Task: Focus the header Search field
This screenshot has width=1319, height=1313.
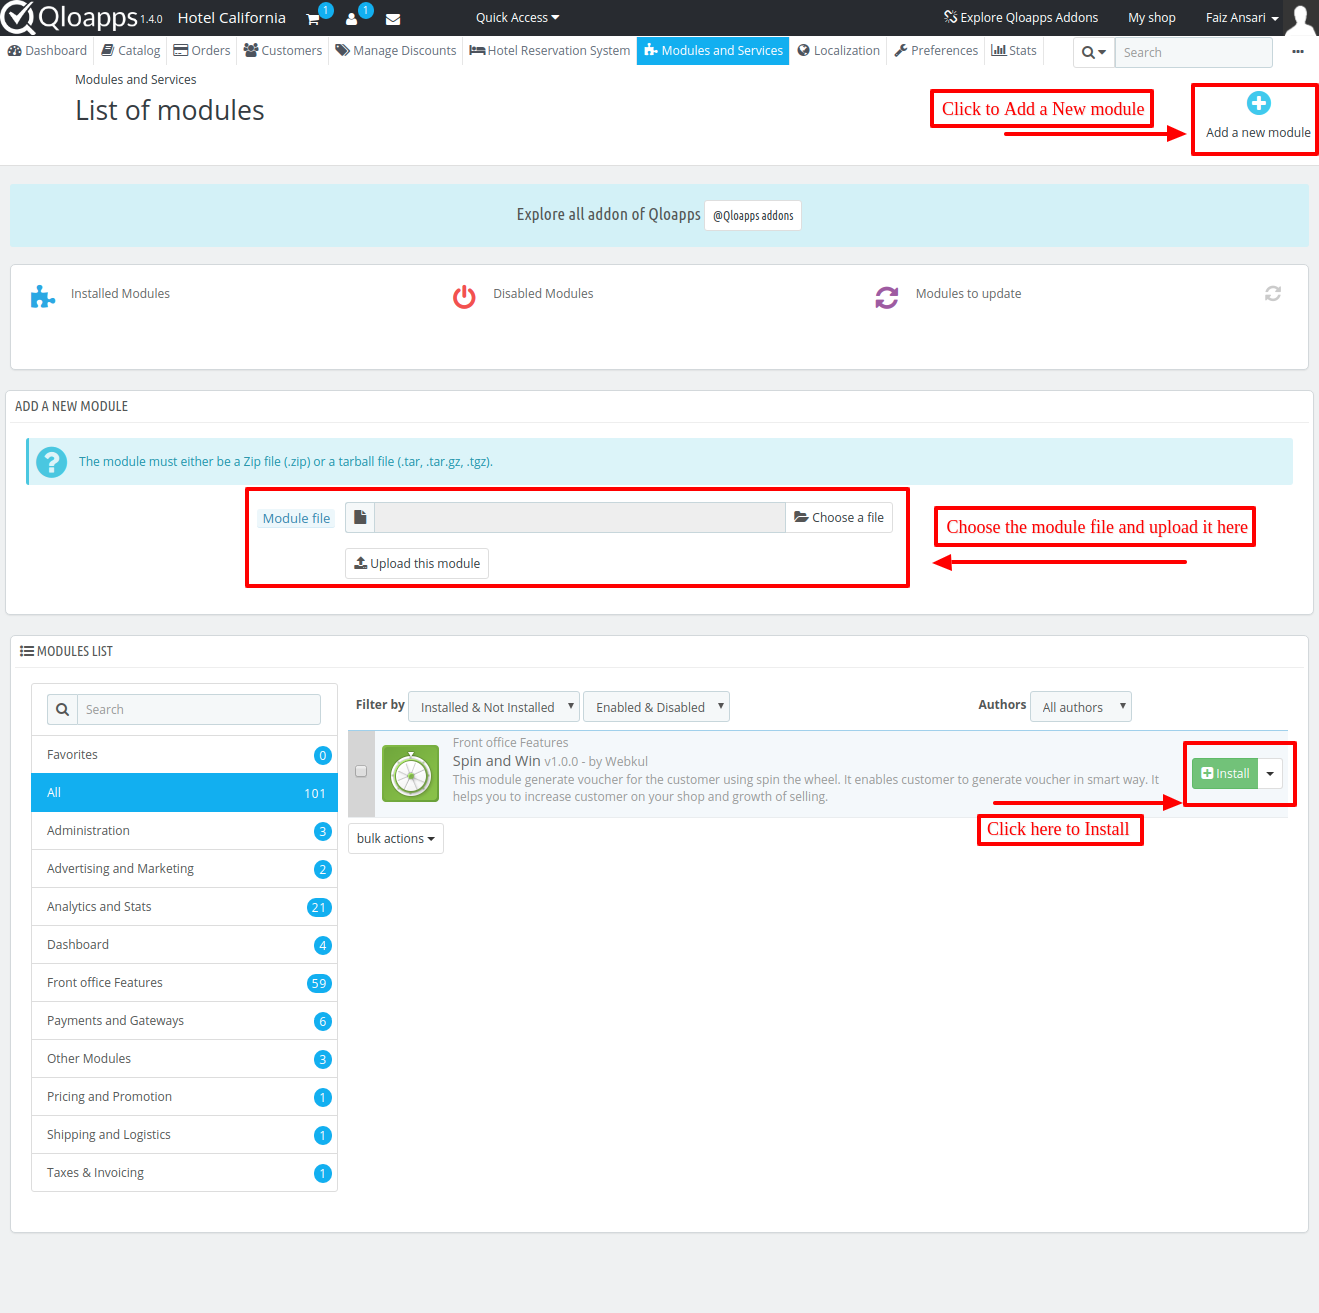Action: [x=1194, y=52]
